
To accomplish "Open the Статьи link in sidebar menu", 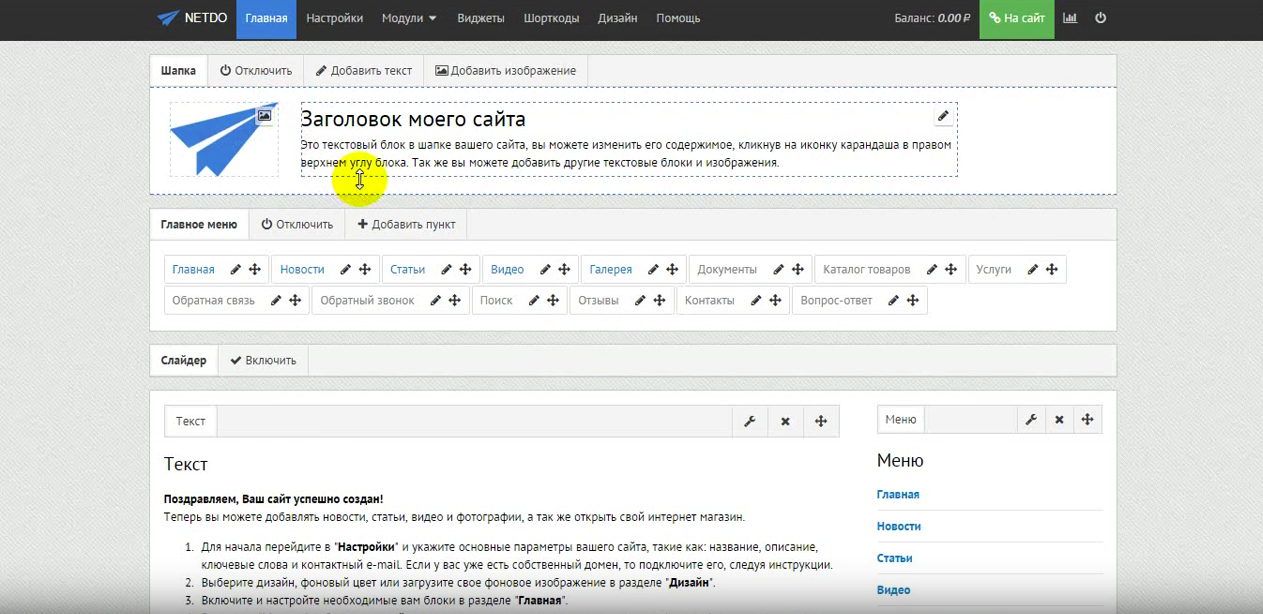I will click(x=894, y=558).
